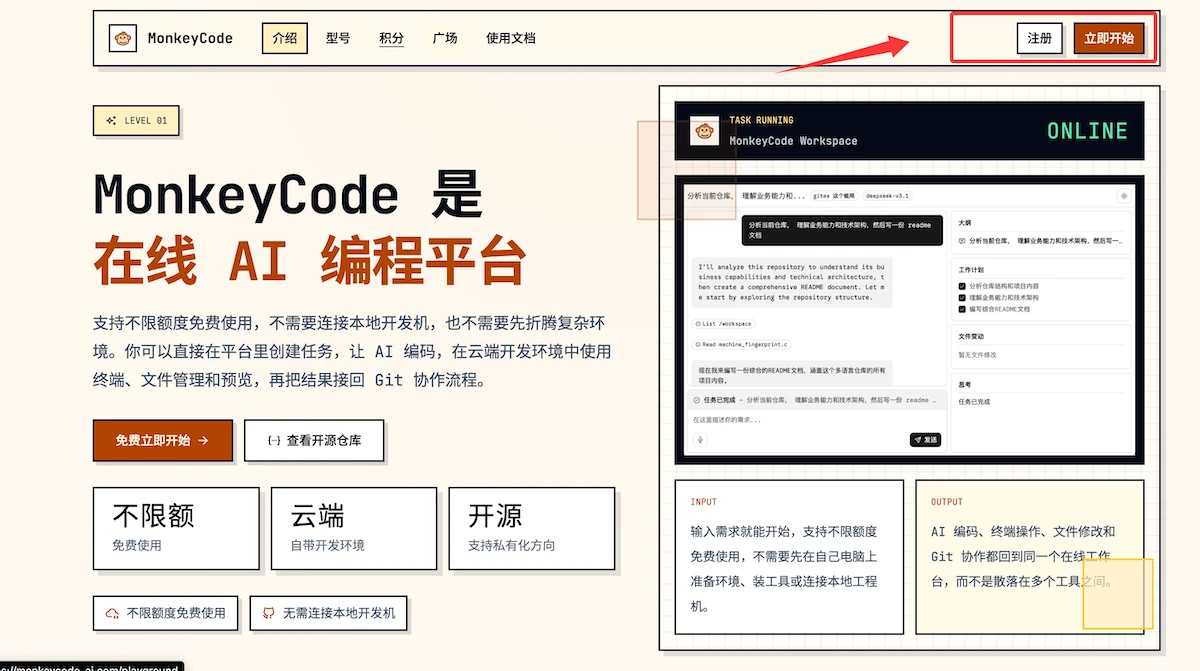The image size is (1200, 671).
Task: Click the INPUT info card
Action: point(789,557)
